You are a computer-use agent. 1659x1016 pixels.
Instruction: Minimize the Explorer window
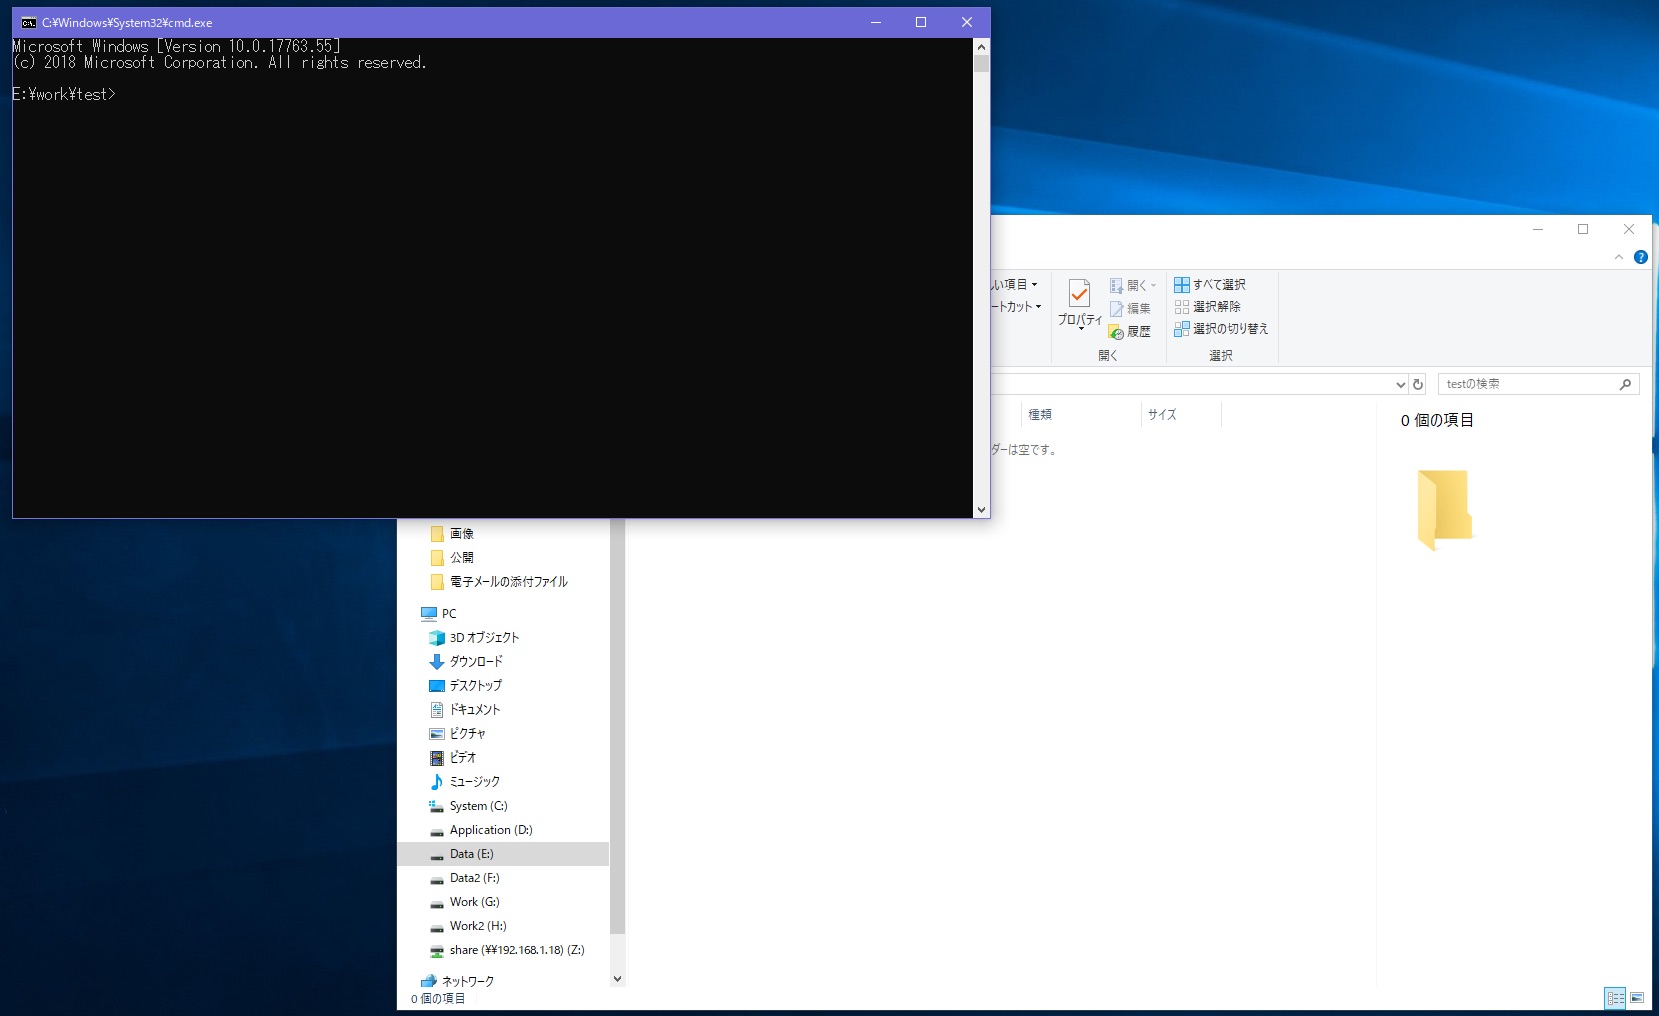tap(1538, 229)
